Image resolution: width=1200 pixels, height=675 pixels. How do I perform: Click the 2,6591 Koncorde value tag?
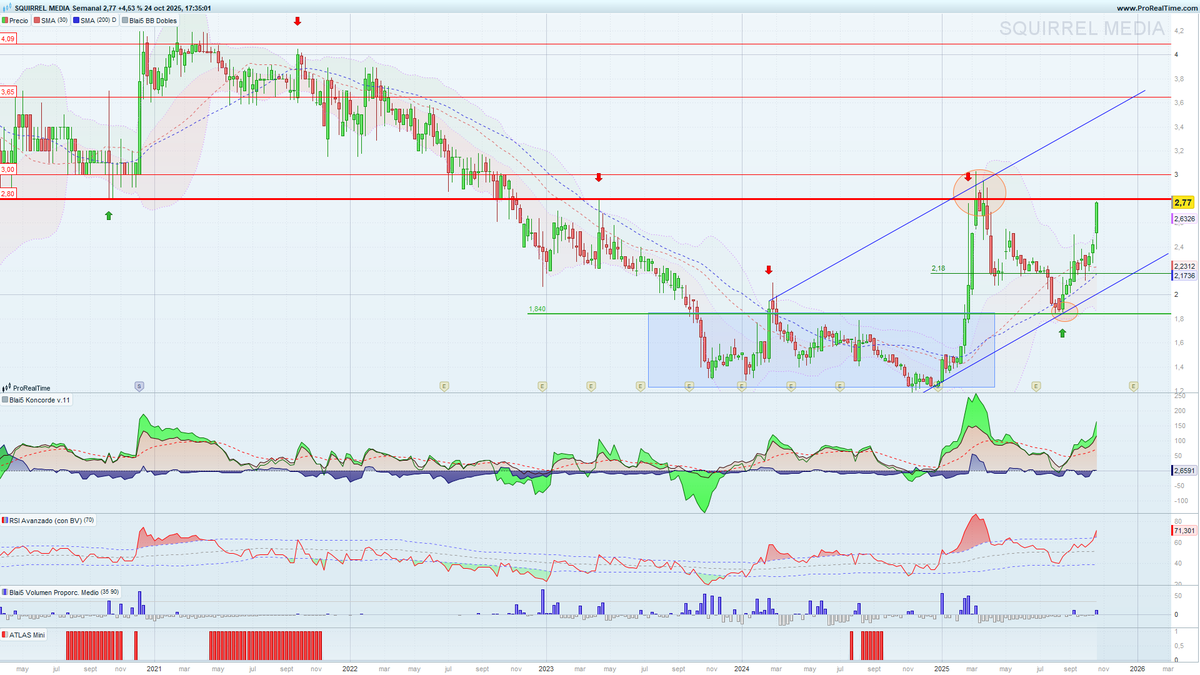(1184, 470)
